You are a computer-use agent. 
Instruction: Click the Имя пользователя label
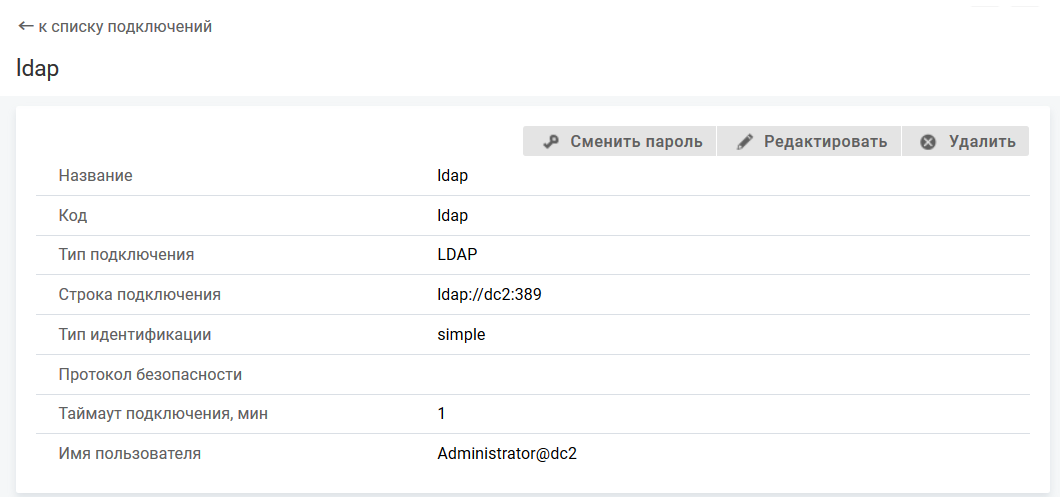pyautogui.click(x=130, y=454)
